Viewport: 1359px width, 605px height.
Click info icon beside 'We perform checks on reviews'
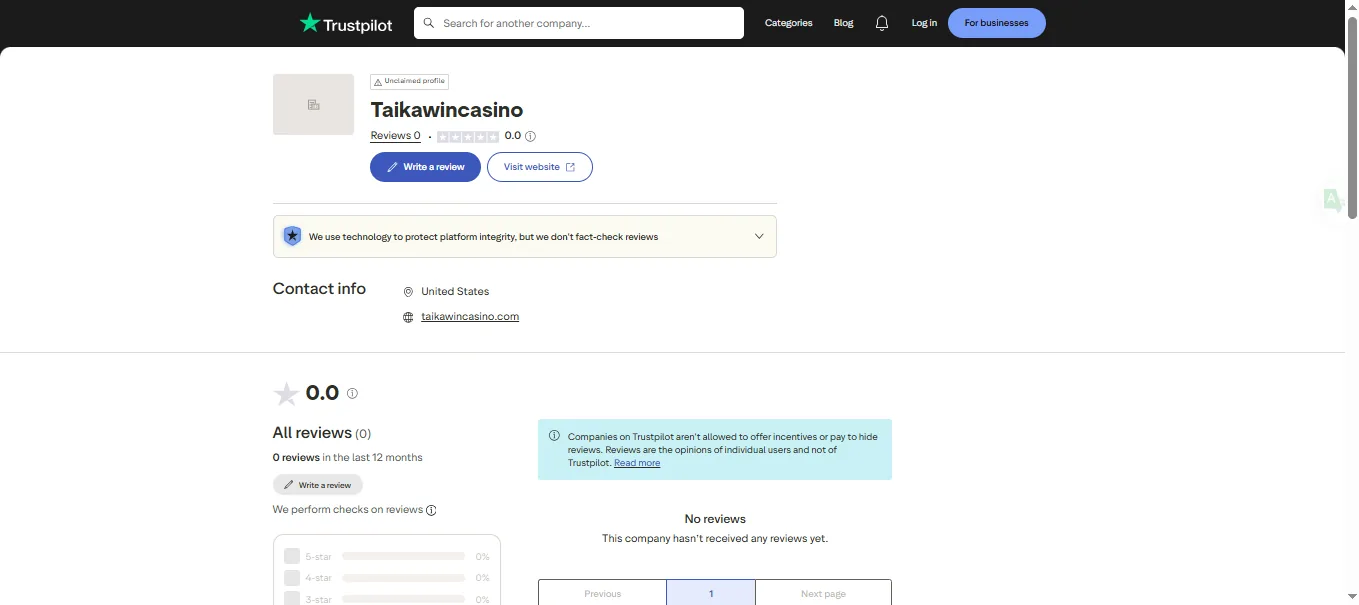pyautogui.click(x=431, y=510)
